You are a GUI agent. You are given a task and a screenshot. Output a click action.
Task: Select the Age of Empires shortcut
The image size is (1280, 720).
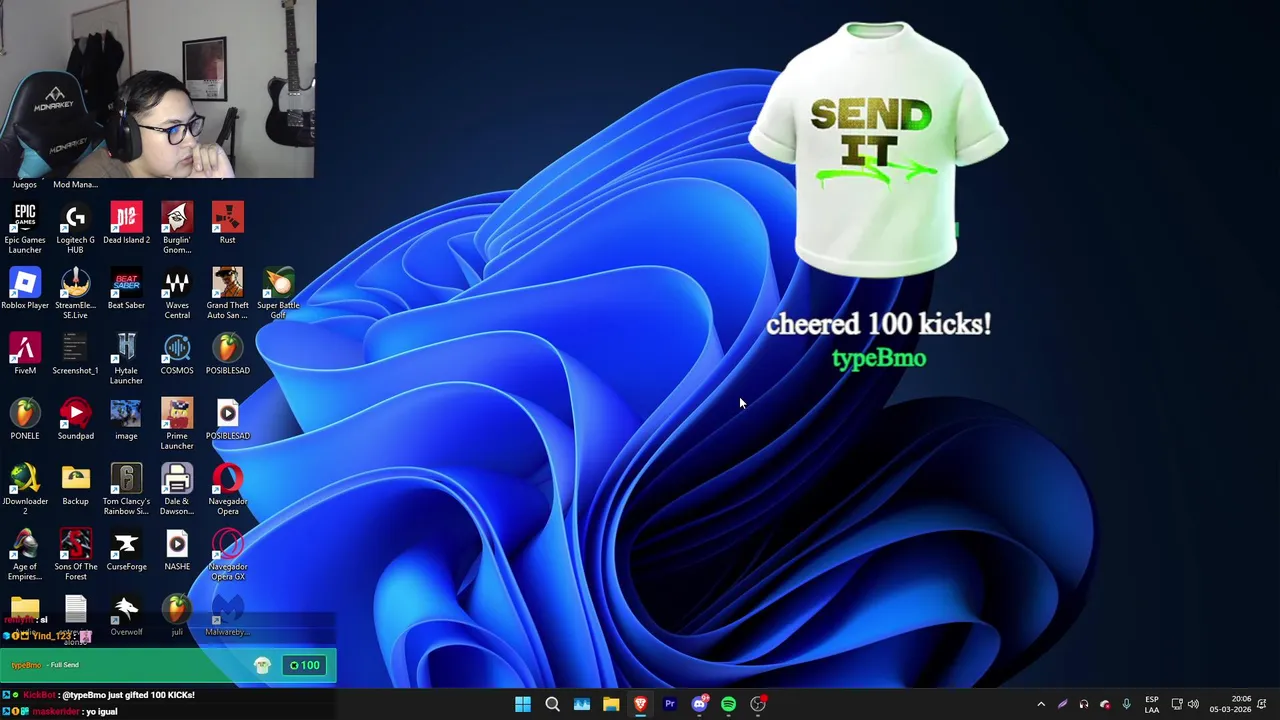pyautogui.click(x=25, y=554)
